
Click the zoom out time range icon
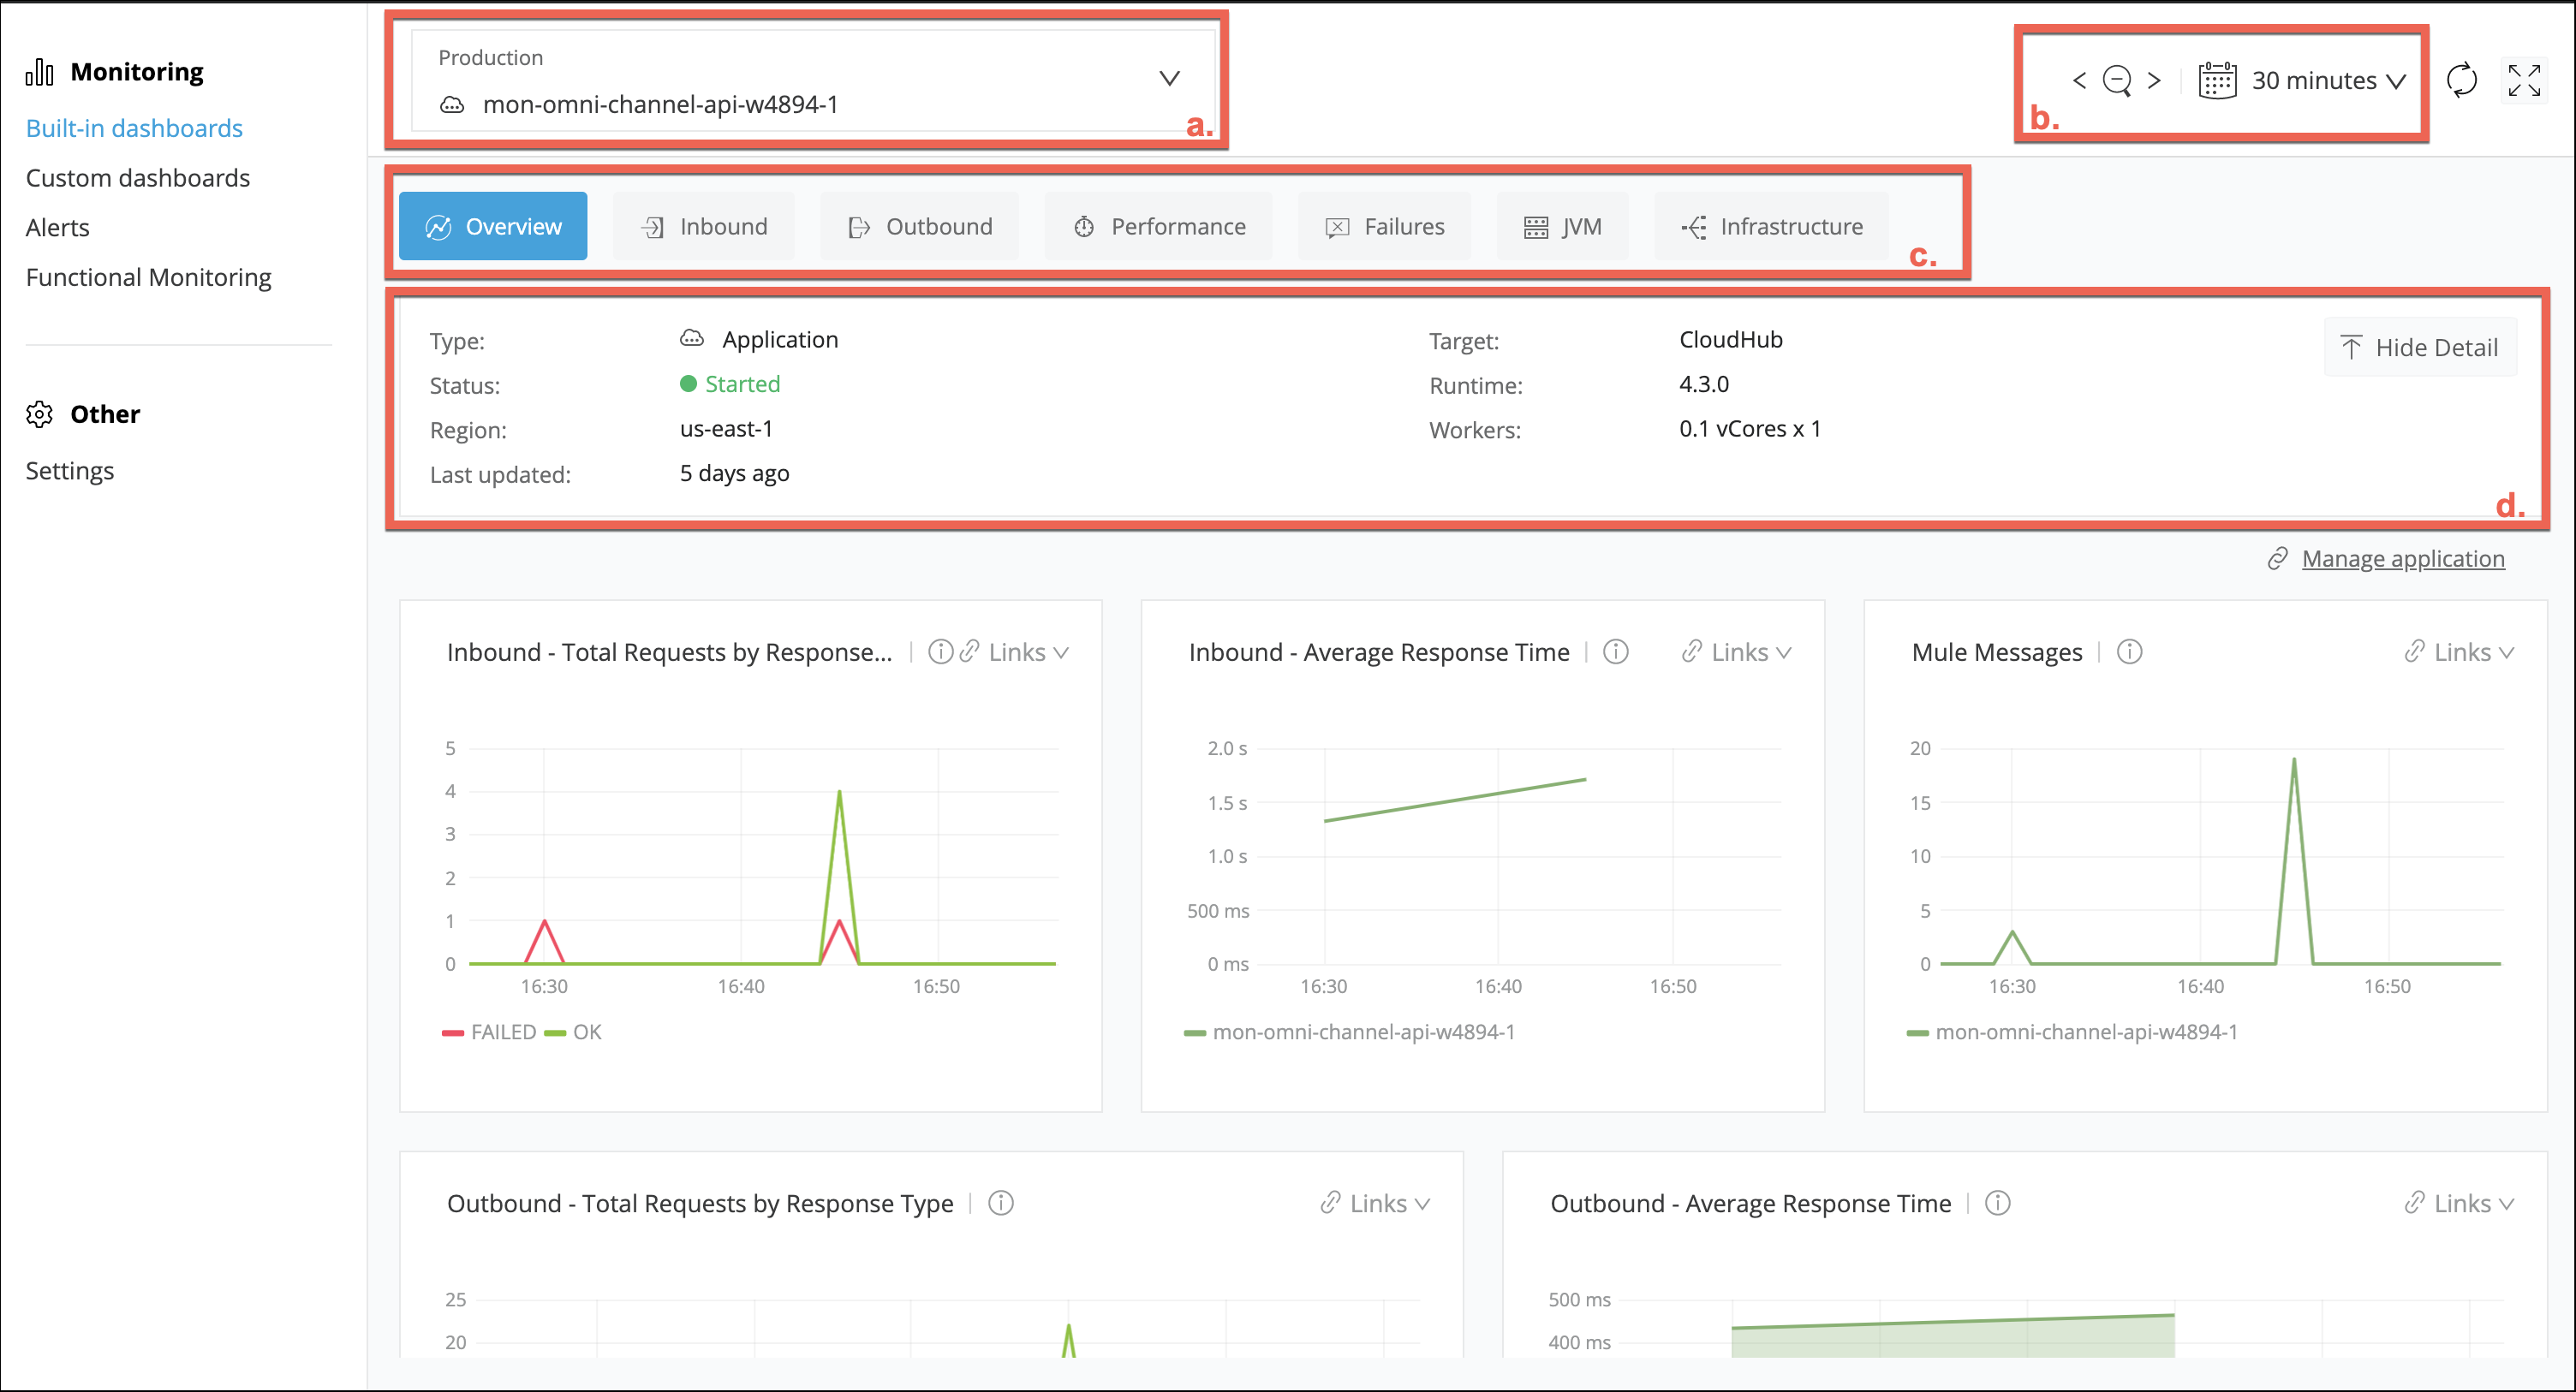click(x=2117, y=80)
